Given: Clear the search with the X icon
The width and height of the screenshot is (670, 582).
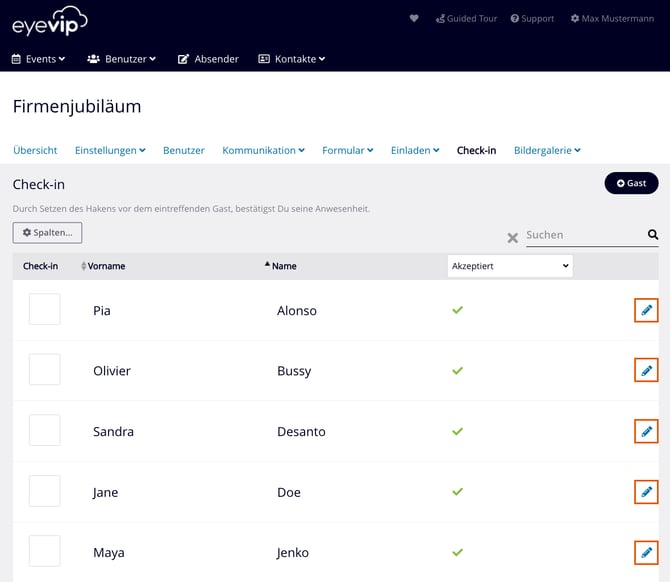Looking at the screenshot, I should (x=512, y=238).
